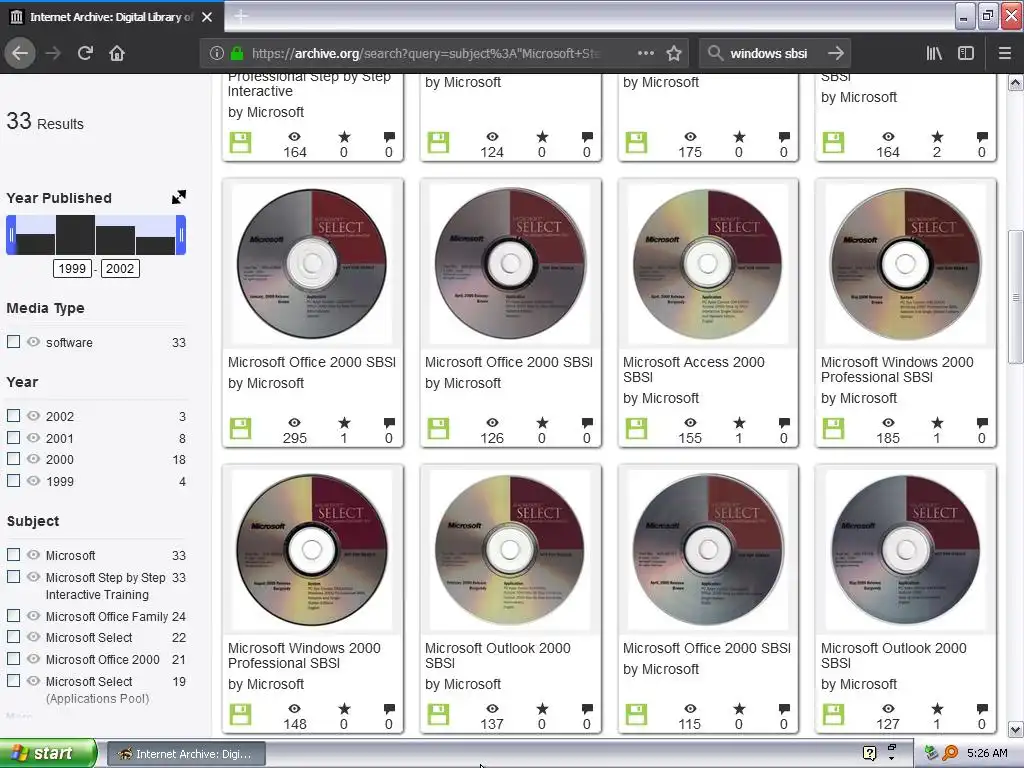Check the 2000 year filter
This screenshot has width=1024, height=768.
pyautogui.click(x=13, y=459)
